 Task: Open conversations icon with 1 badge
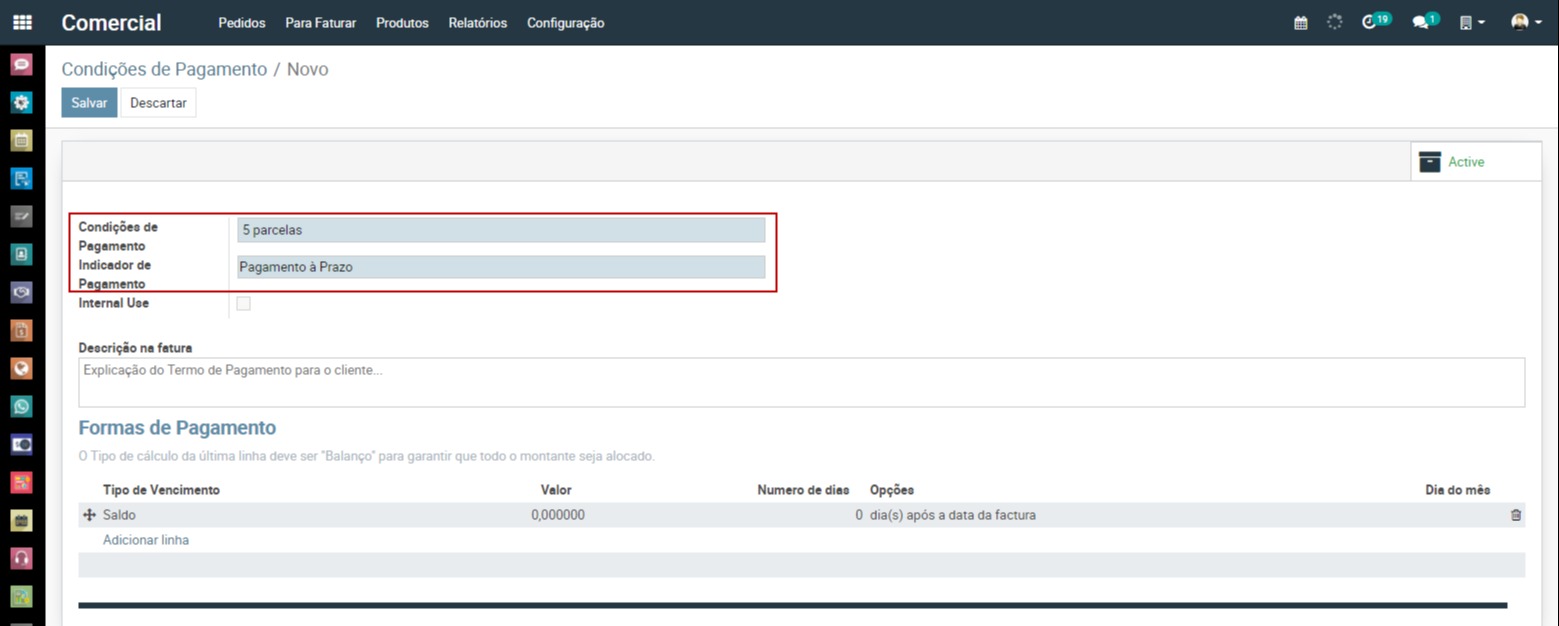click(1420, 22)
